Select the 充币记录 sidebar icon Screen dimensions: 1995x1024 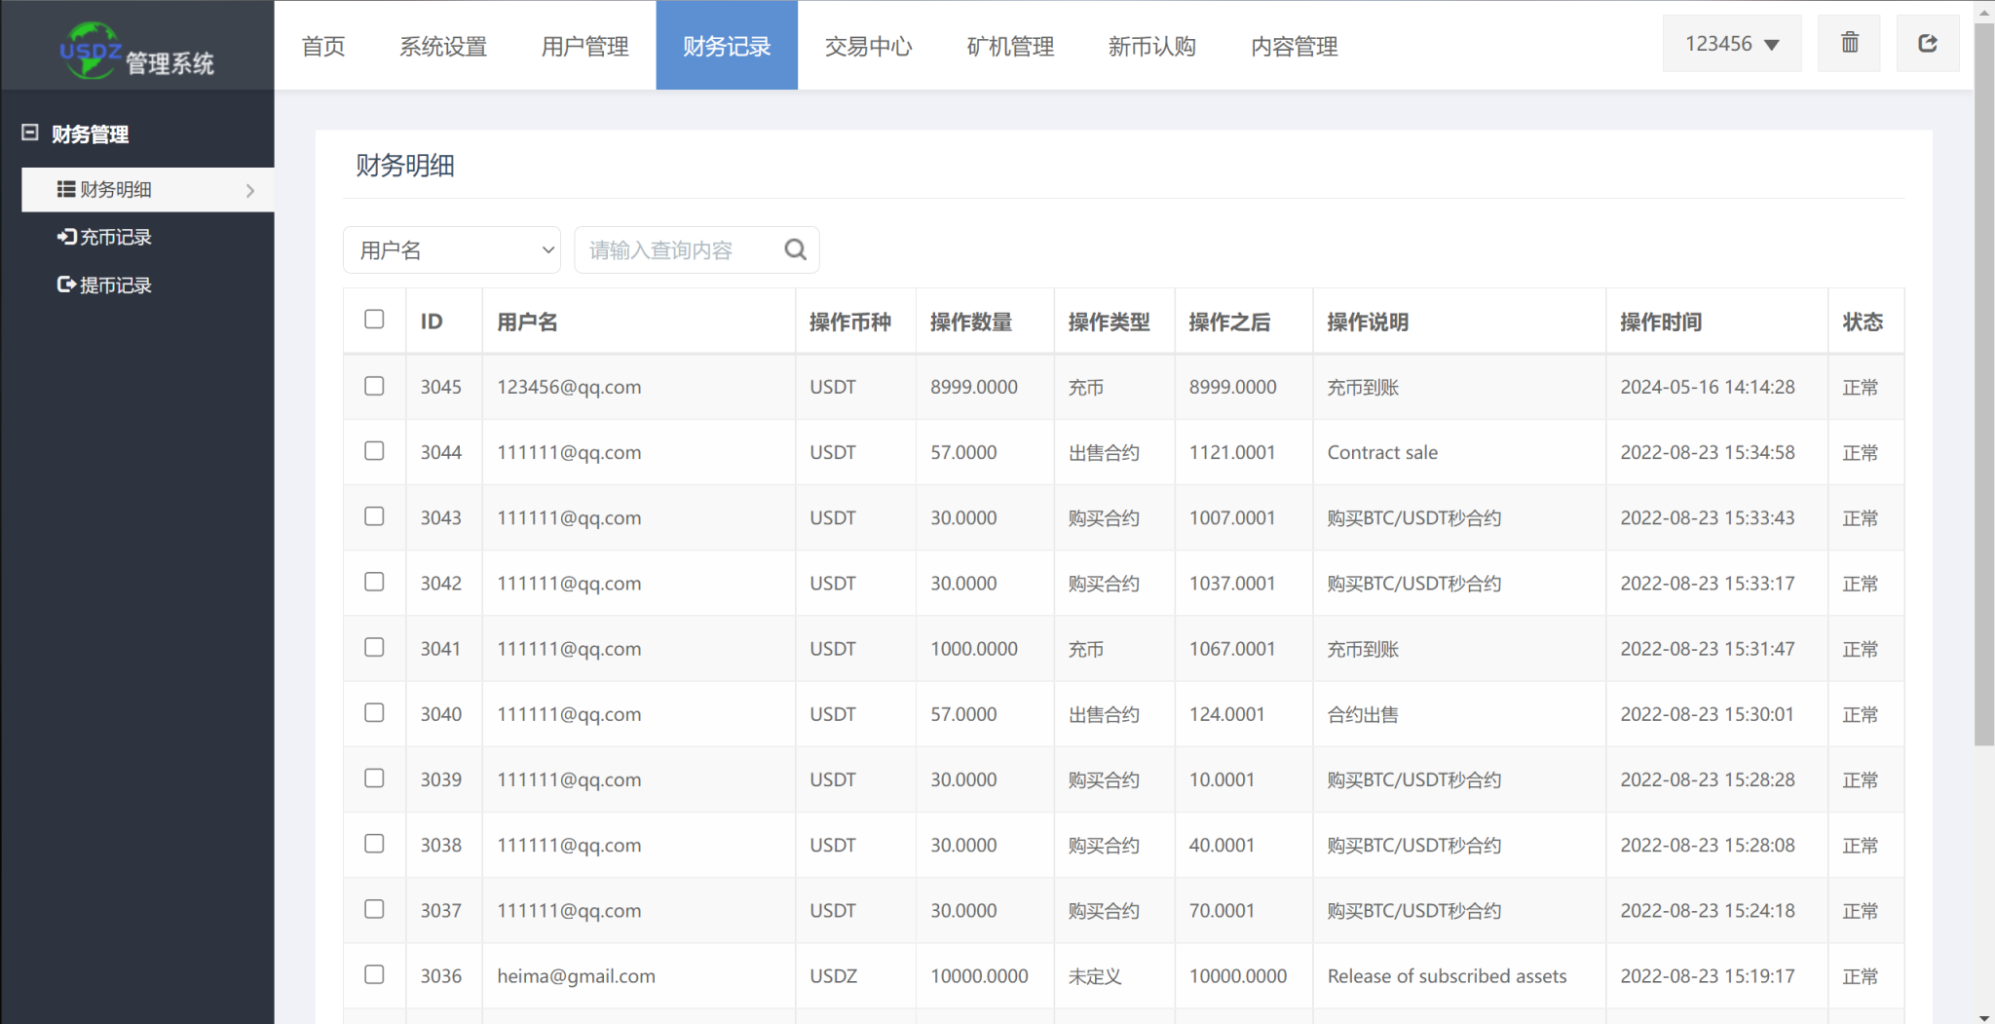pos(66,237)
